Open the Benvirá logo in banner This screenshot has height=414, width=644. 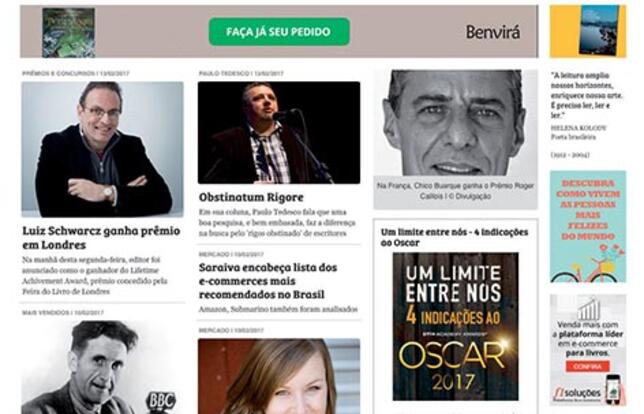click(493, 32)
